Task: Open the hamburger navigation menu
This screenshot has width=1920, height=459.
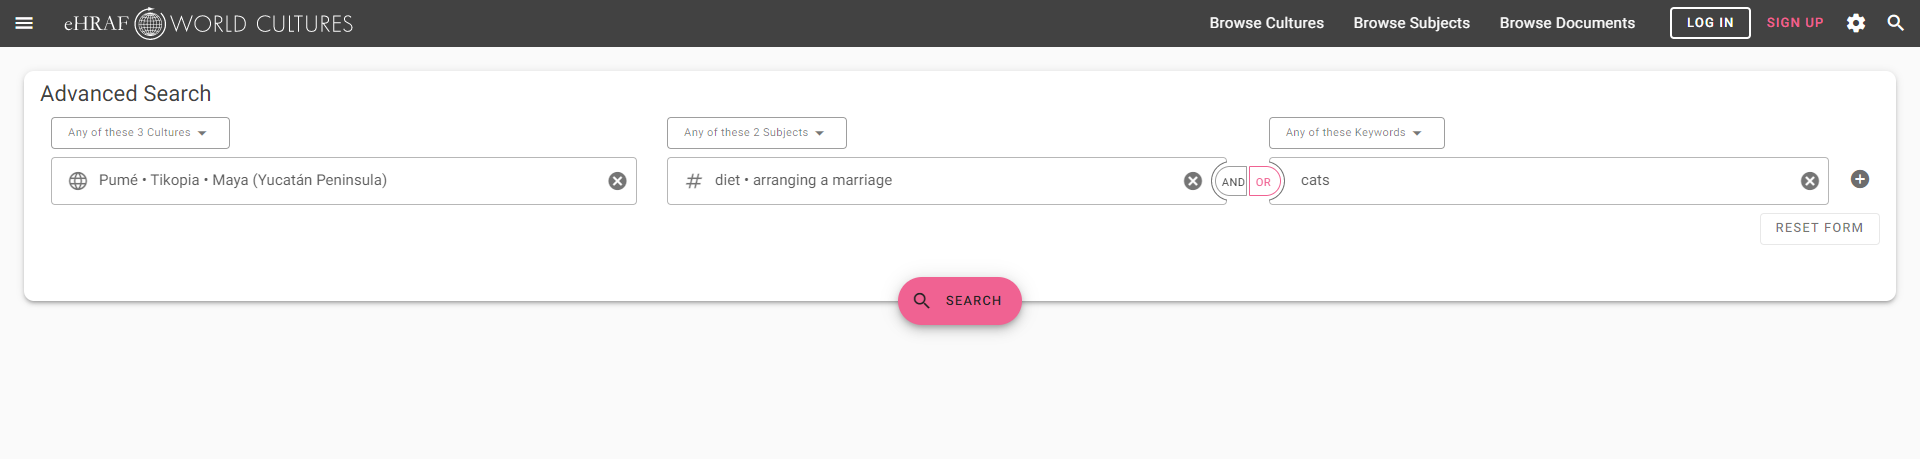Action: click(x=24, y=23)
